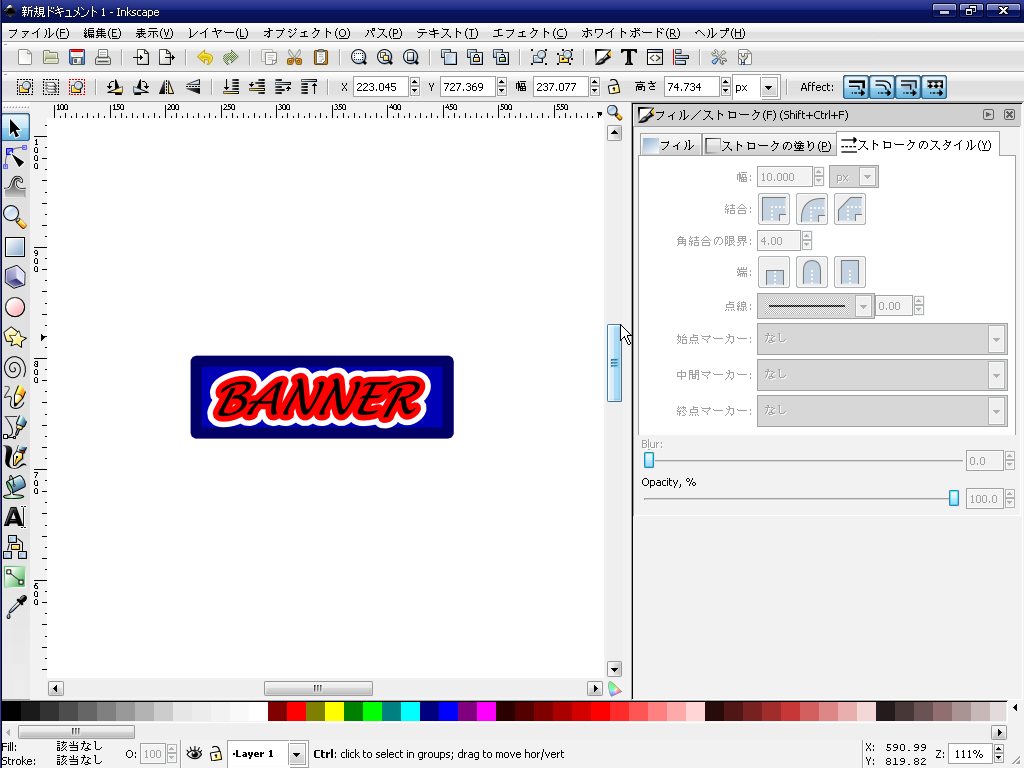Toggle first Affect option: scale stroke width
Screen dimensions: 1024x768
click(x=856, y=87)
